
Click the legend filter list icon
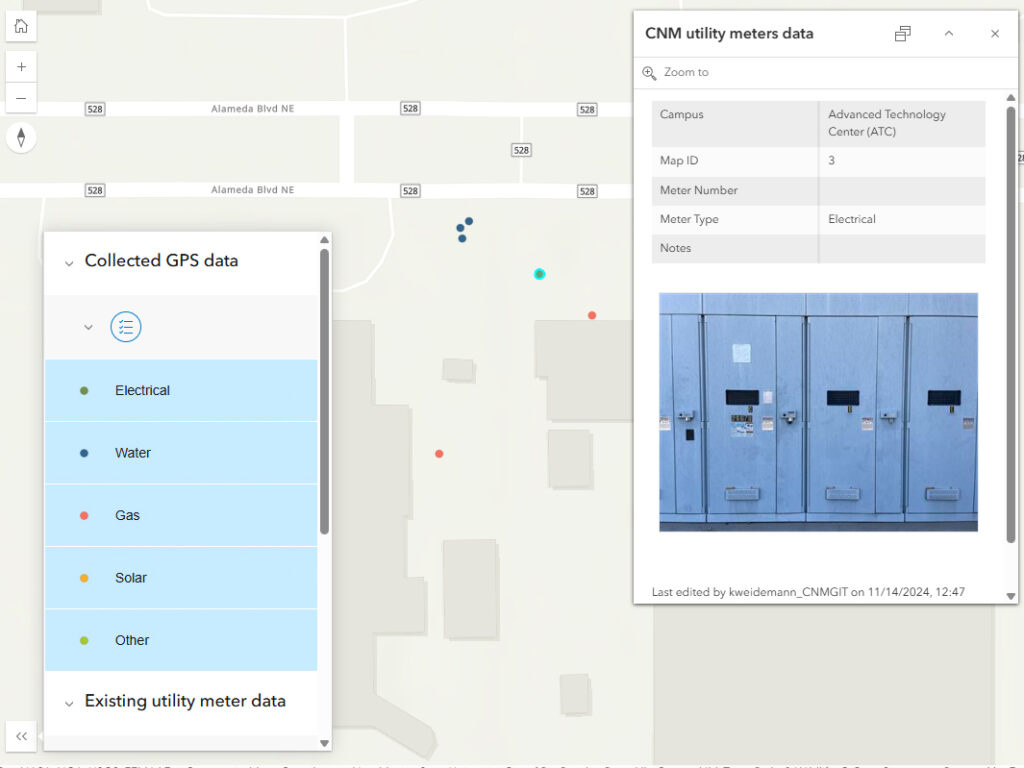(126, 327)
